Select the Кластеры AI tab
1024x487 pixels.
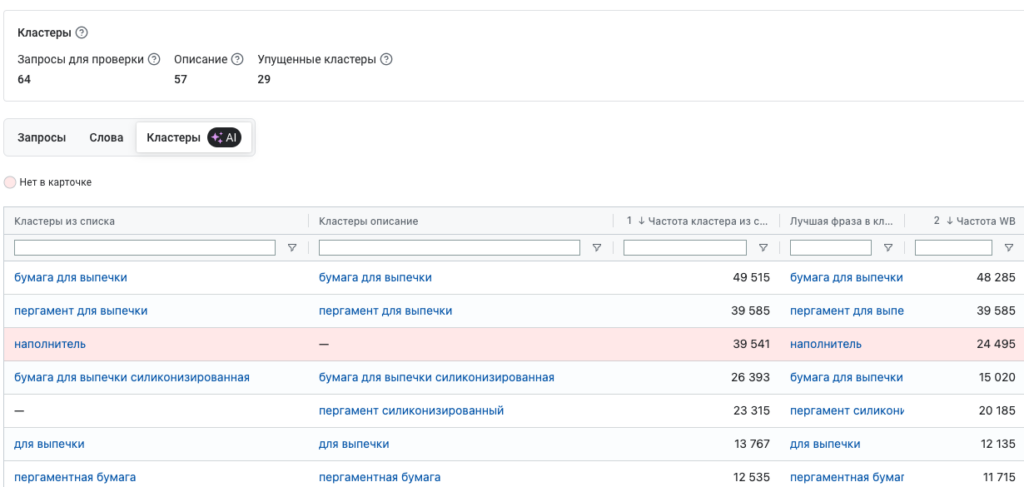tap(192, 138)
